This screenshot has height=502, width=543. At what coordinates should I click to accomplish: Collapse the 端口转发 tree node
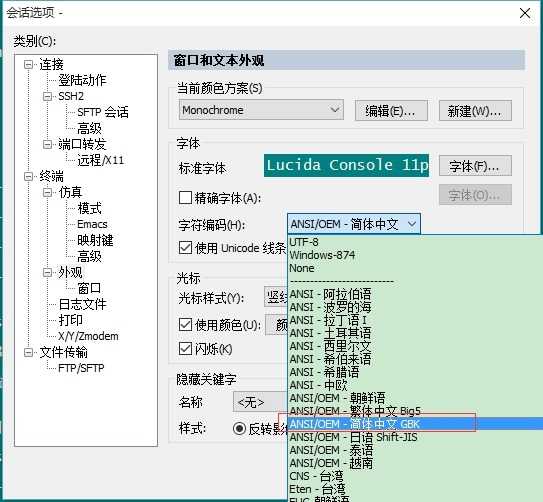click(x=47, y=144)
